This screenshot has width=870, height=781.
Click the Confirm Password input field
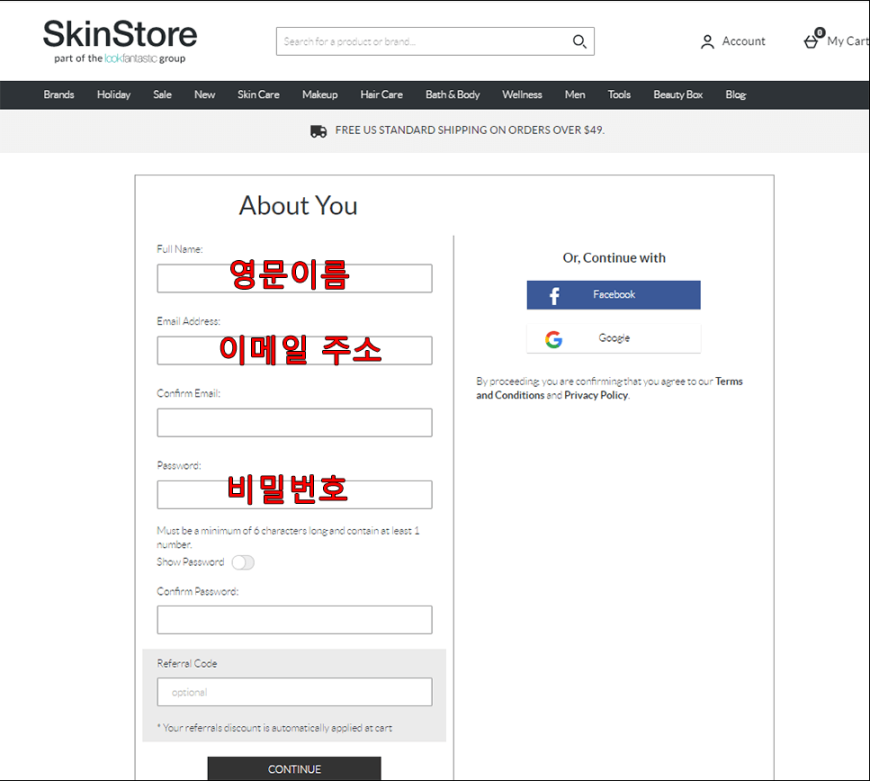tap(295, 620)
